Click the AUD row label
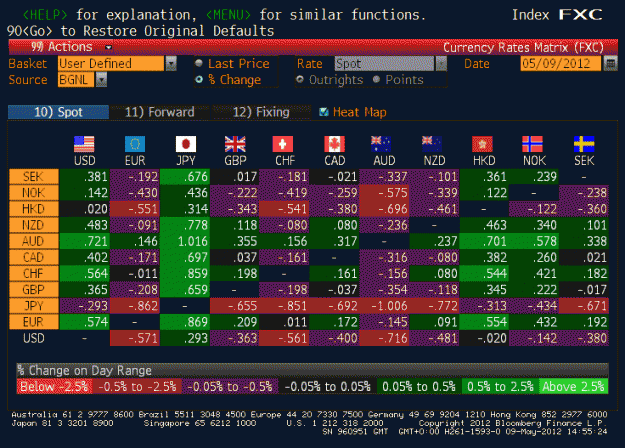625x448 pixels. coord(33,241)
